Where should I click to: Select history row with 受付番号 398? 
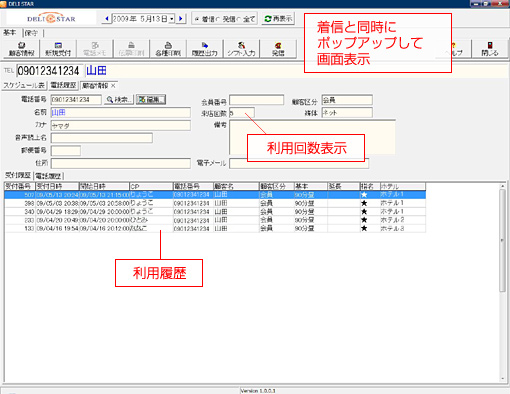click(x=215, y=203)
